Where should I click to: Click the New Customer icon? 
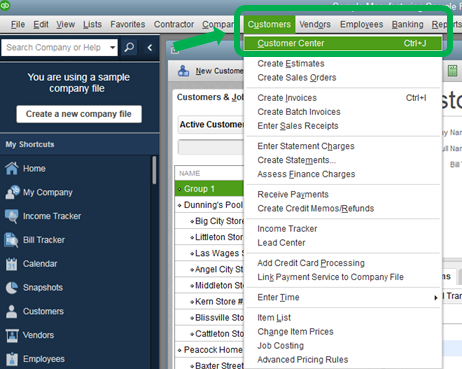click(x=183, y=71)
